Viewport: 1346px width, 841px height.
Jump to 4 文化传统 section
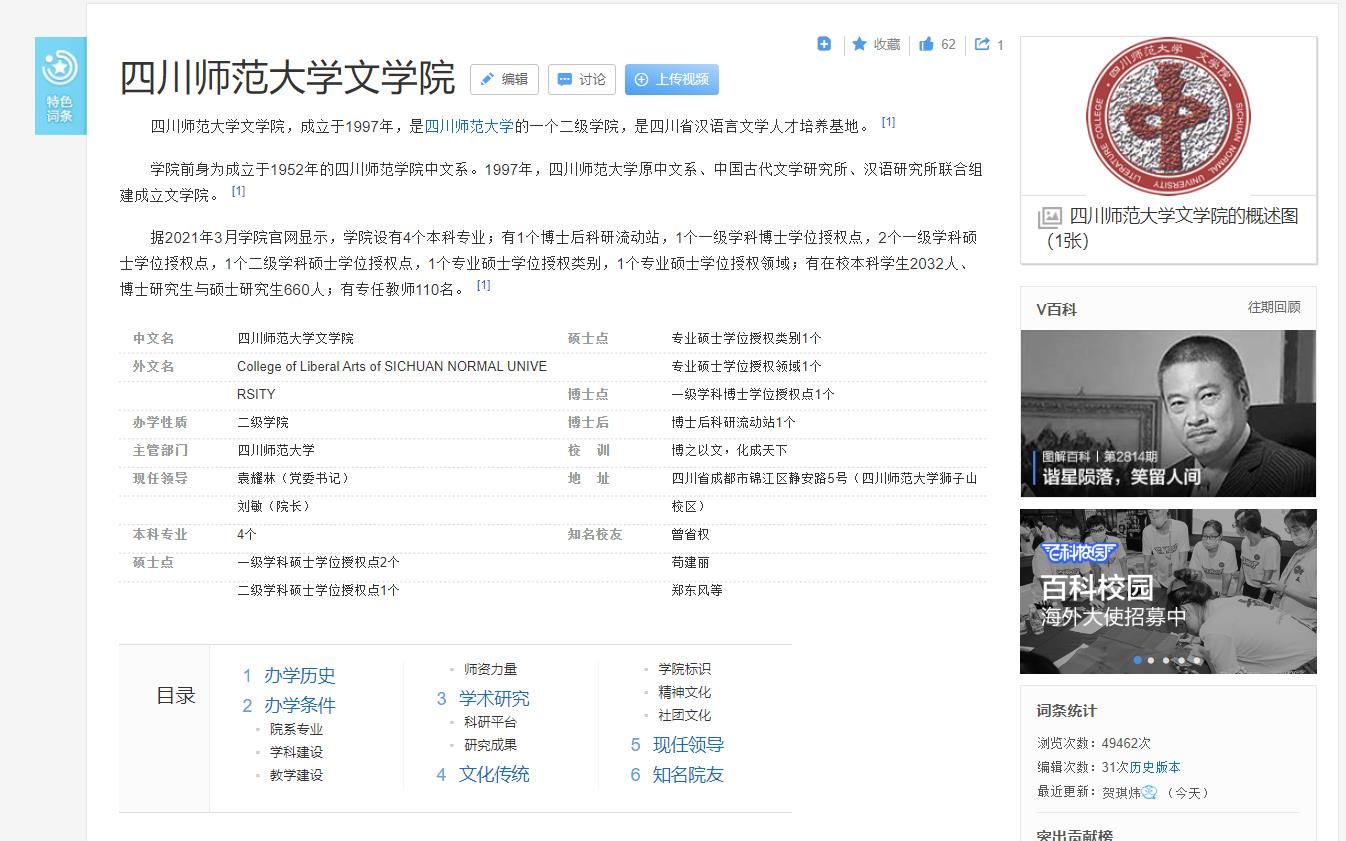483,774
